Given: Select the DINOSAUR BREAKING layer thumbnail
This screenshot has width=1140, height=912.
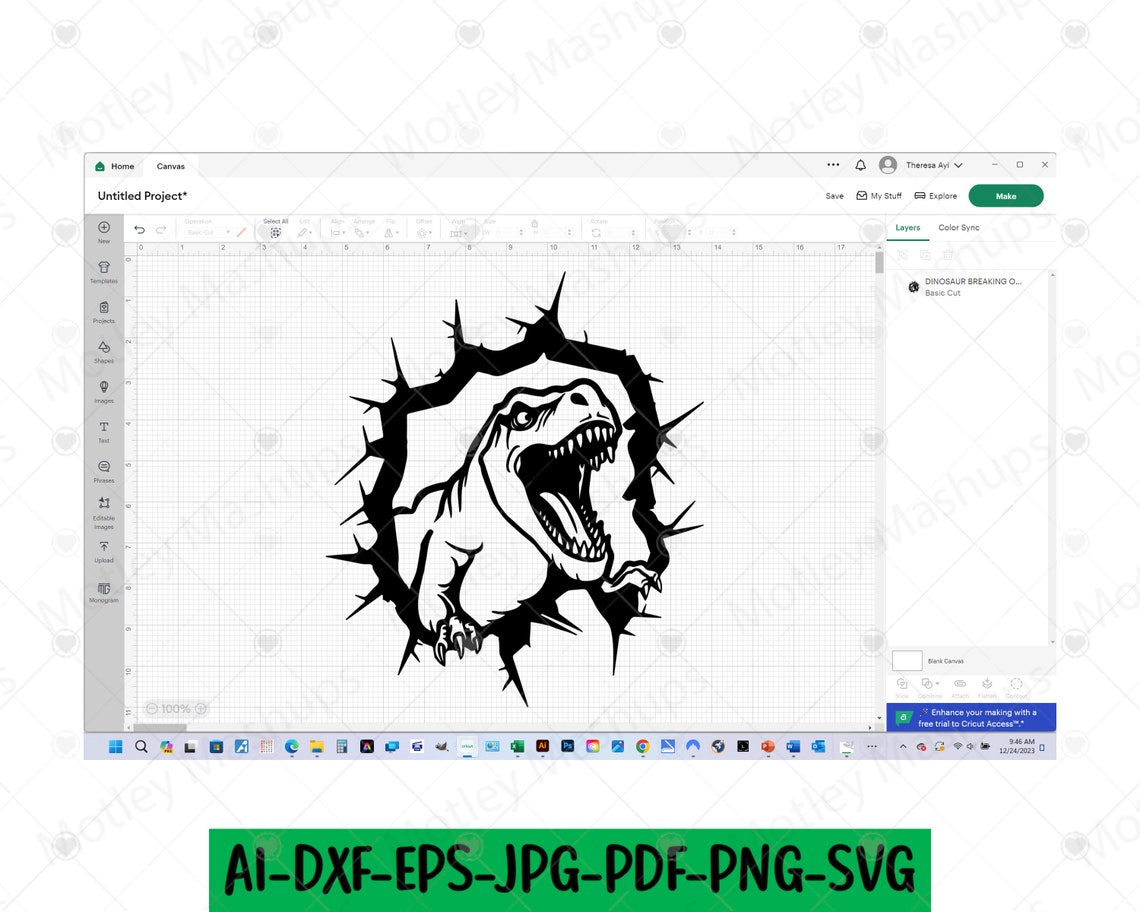Looking at the screenshot, I should coord(913,286).
